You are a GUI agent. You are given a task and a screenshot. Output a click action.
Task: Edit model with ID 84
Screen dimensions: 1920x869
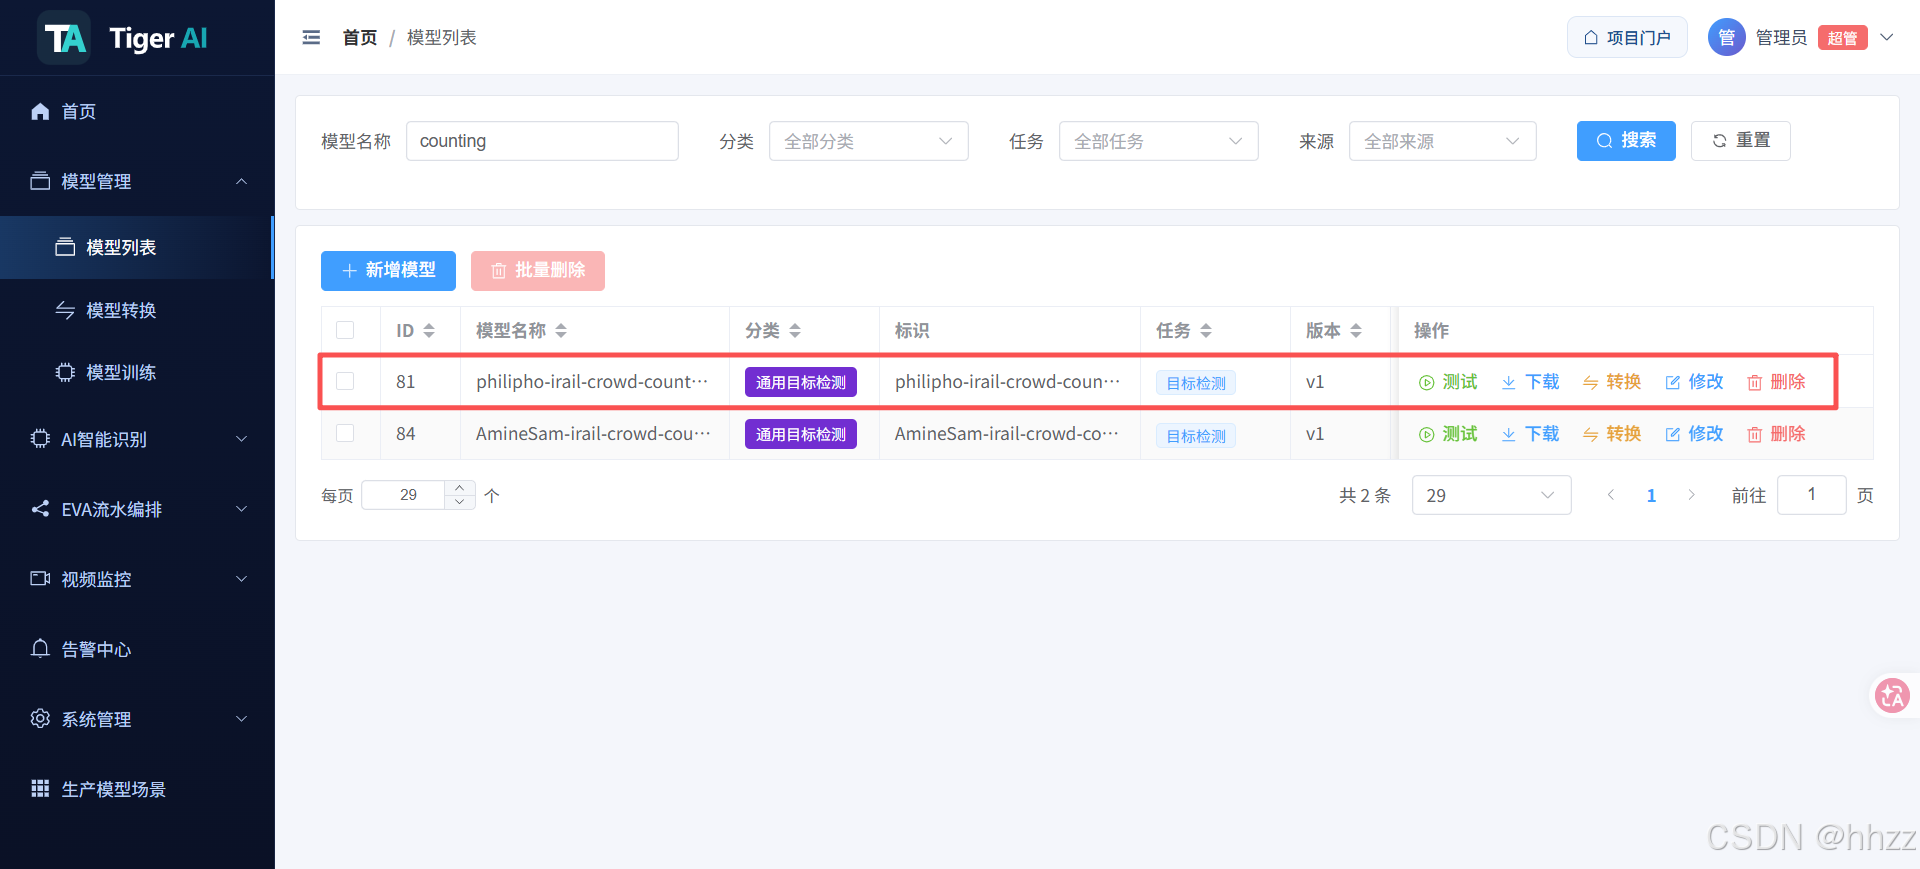[1694, 434]
